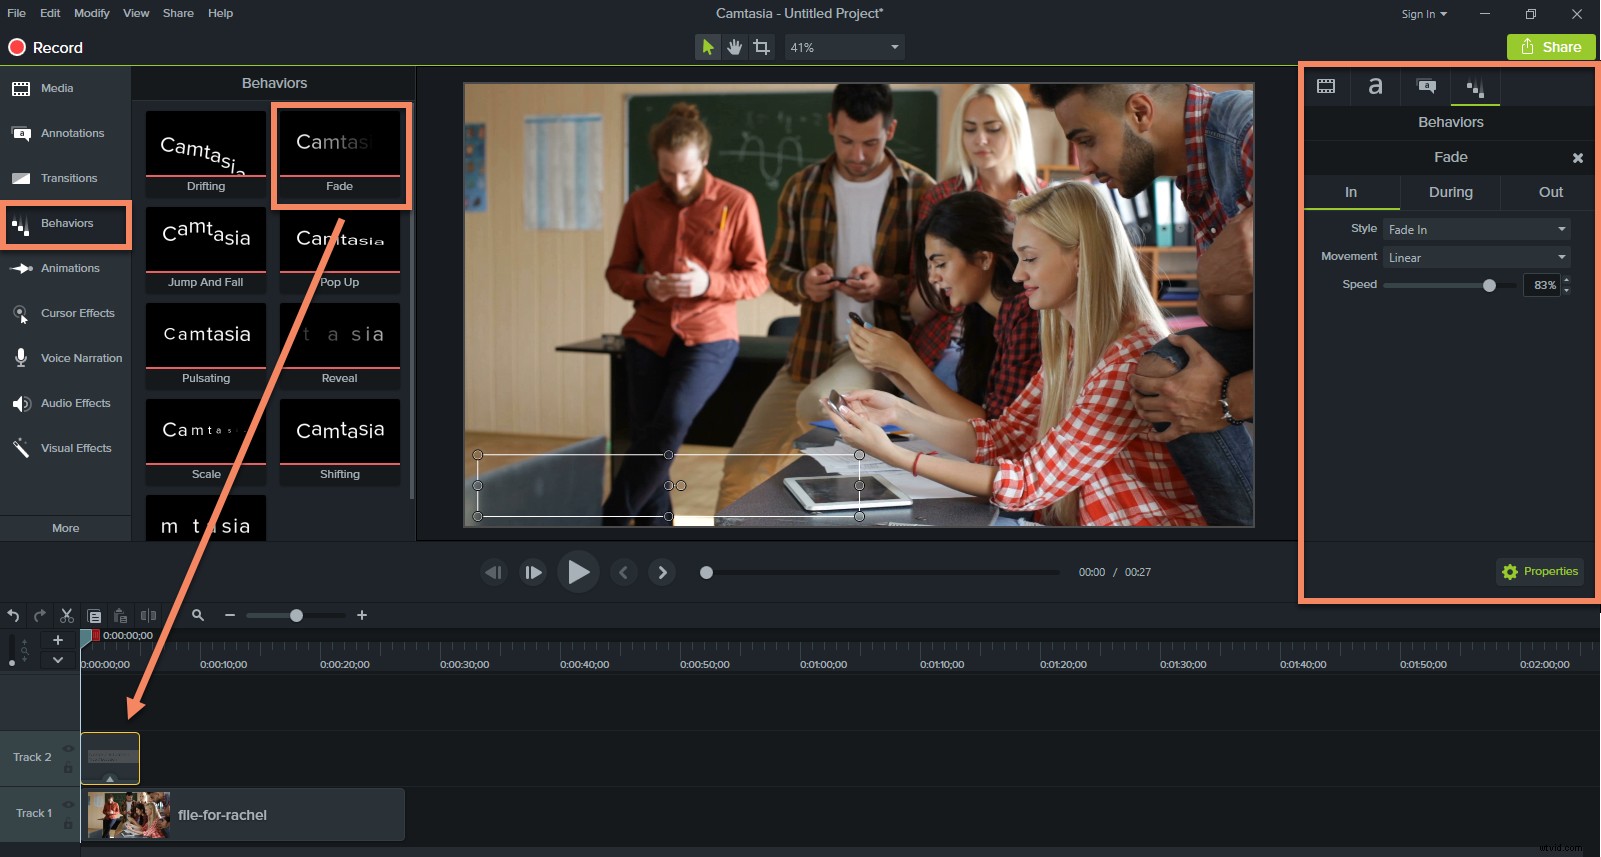
Task: Cut selection with scissors icon
Action: pyautogui.click(x=67, y=615)
